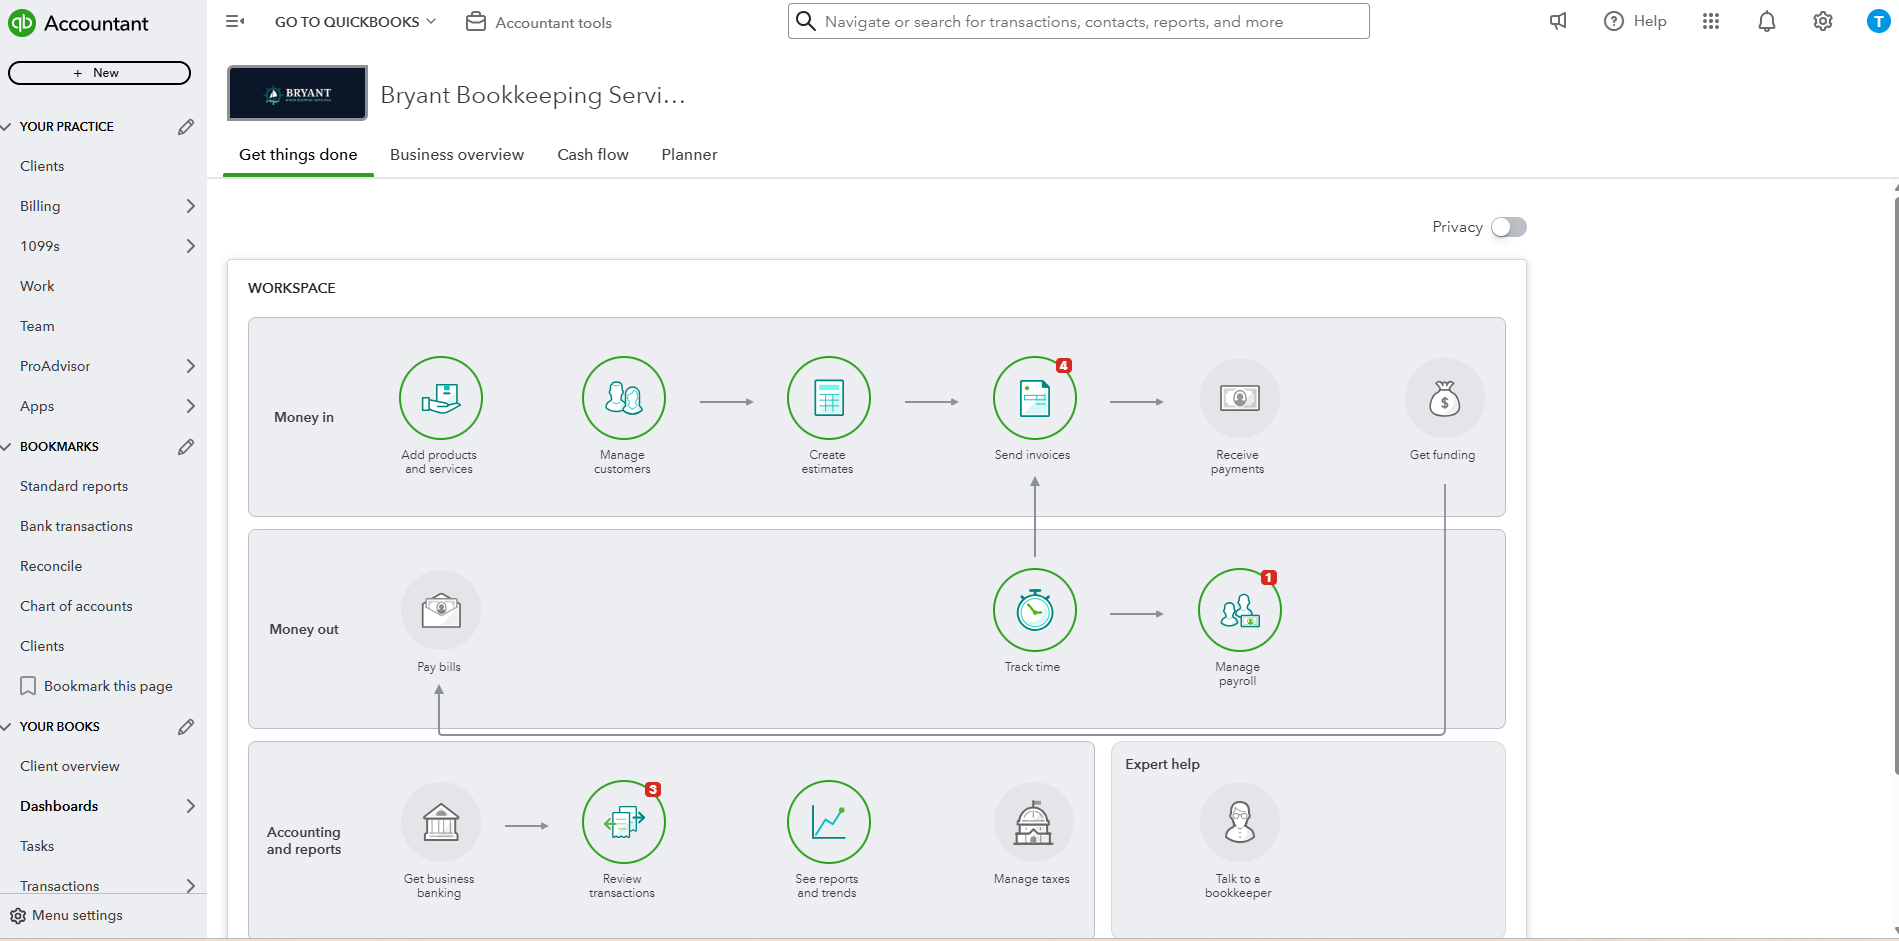This screenshot has height=941, width=1899.
Task: Expand the Billing submenu arrow
Action: tap(190, 206)
